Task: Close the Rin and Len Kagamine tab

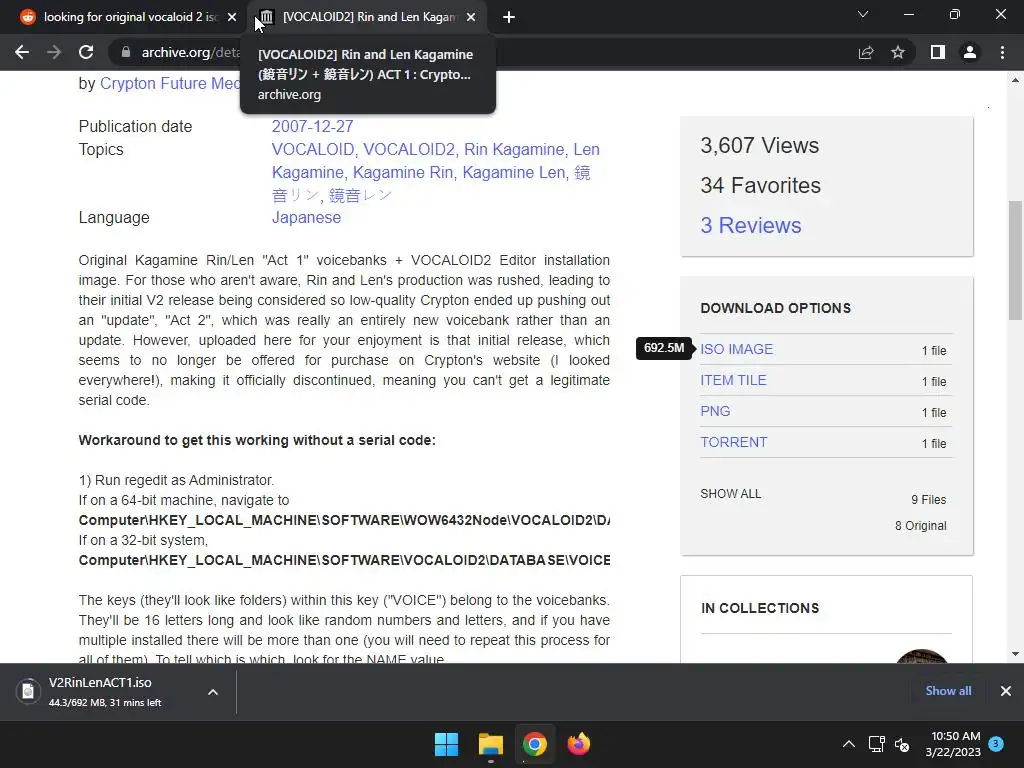Action: pyautogui.click(x=471, y=17)
